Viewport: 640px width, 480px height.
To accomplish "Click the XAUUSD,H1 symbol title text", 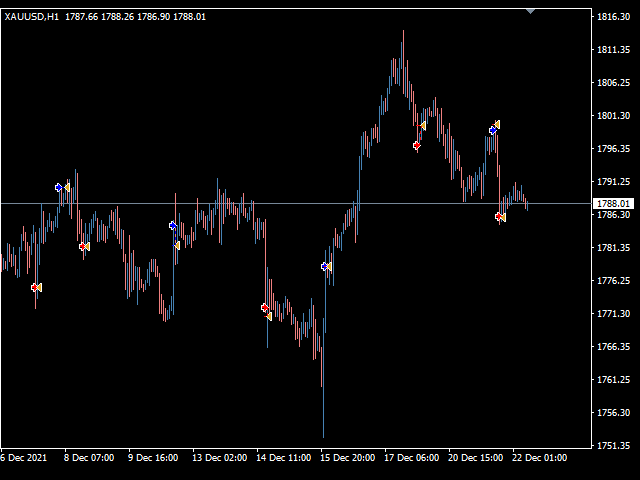I will [31, 17].
